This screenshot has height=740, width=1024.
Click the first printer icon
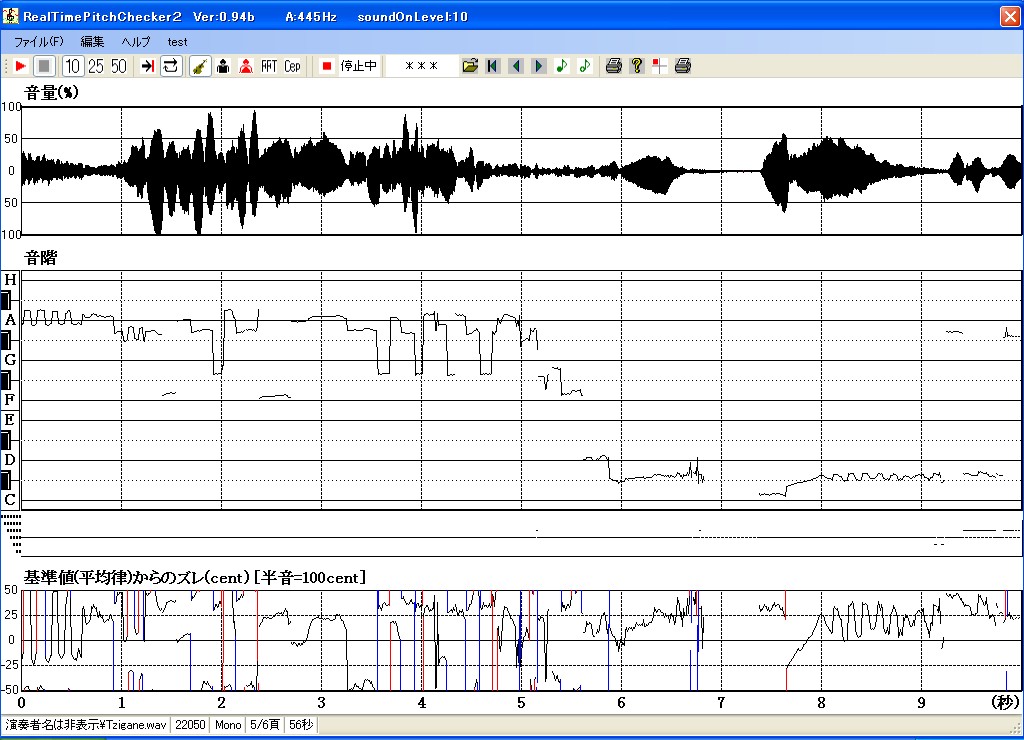click(613, 66)
